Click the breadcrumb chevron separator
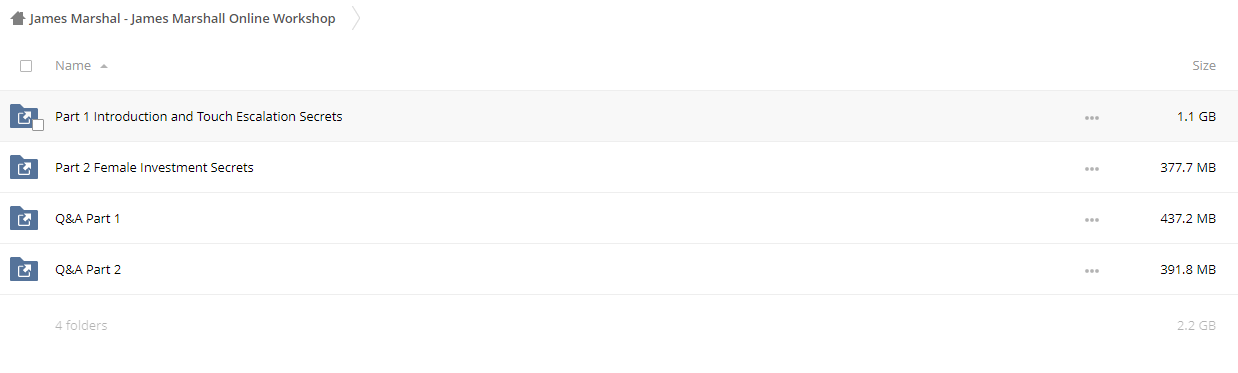Viewport: 1238px width, 373px height. pos(356,19)
